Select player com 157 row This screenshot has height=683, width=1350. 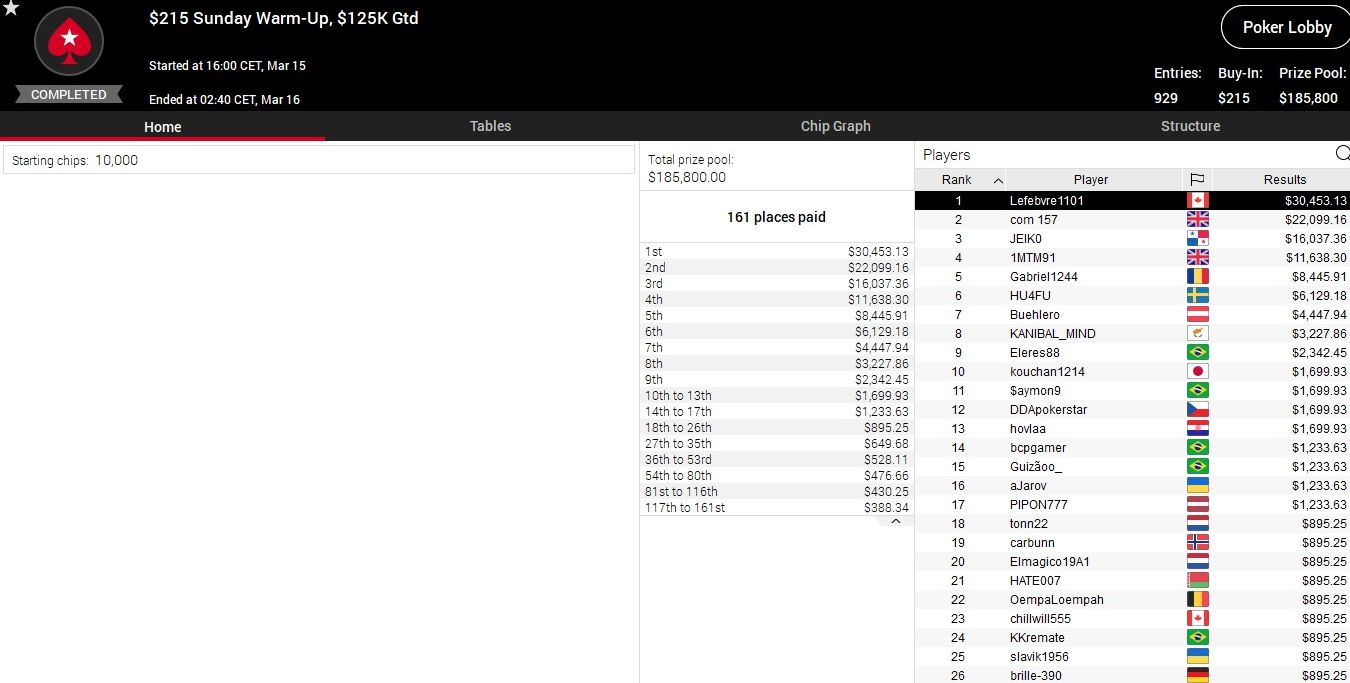click(1033, 220)
